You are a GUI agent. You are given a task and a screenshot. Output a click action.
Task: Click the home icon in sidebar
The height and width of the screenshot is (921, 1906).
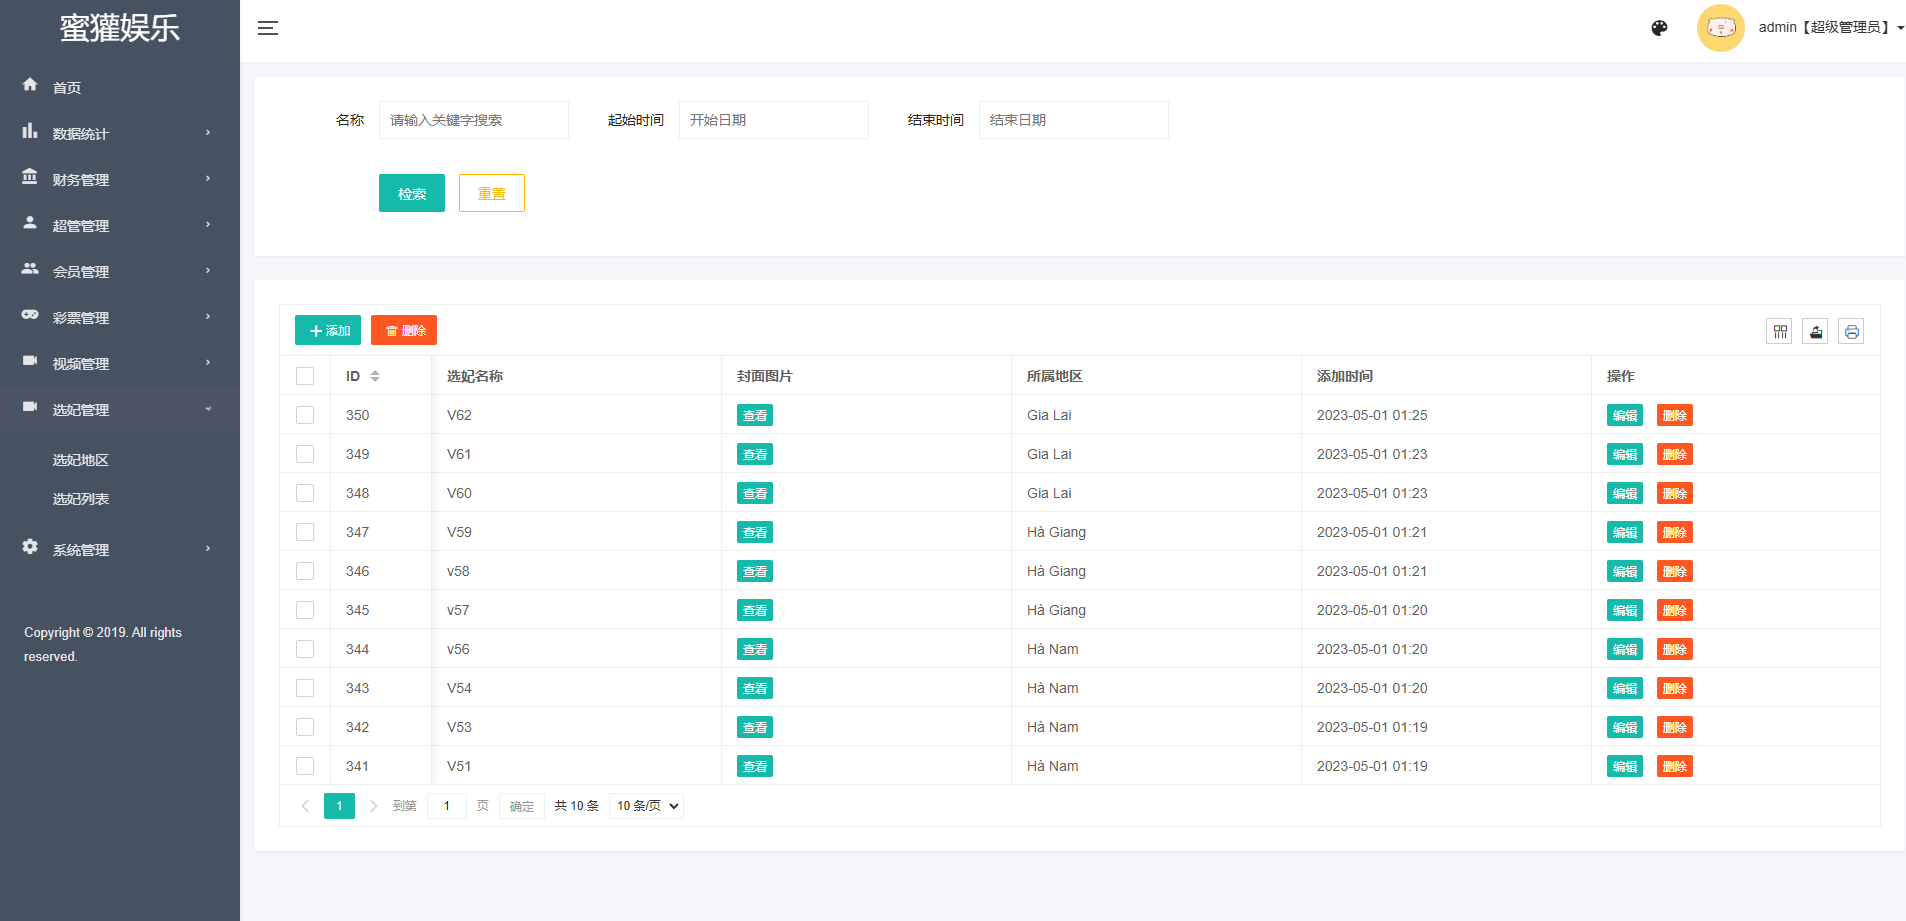click(x=30, y=86)
